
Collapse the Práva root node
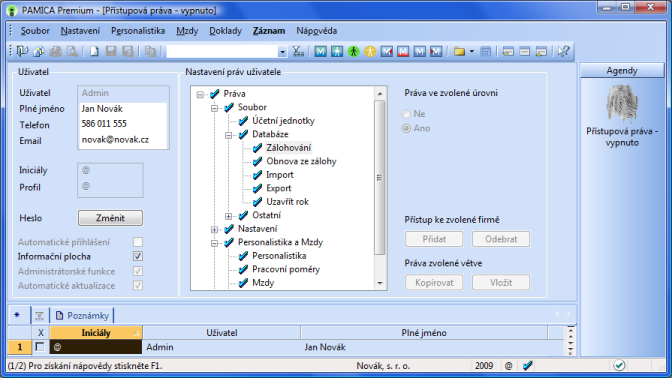[x=200, y=94]
